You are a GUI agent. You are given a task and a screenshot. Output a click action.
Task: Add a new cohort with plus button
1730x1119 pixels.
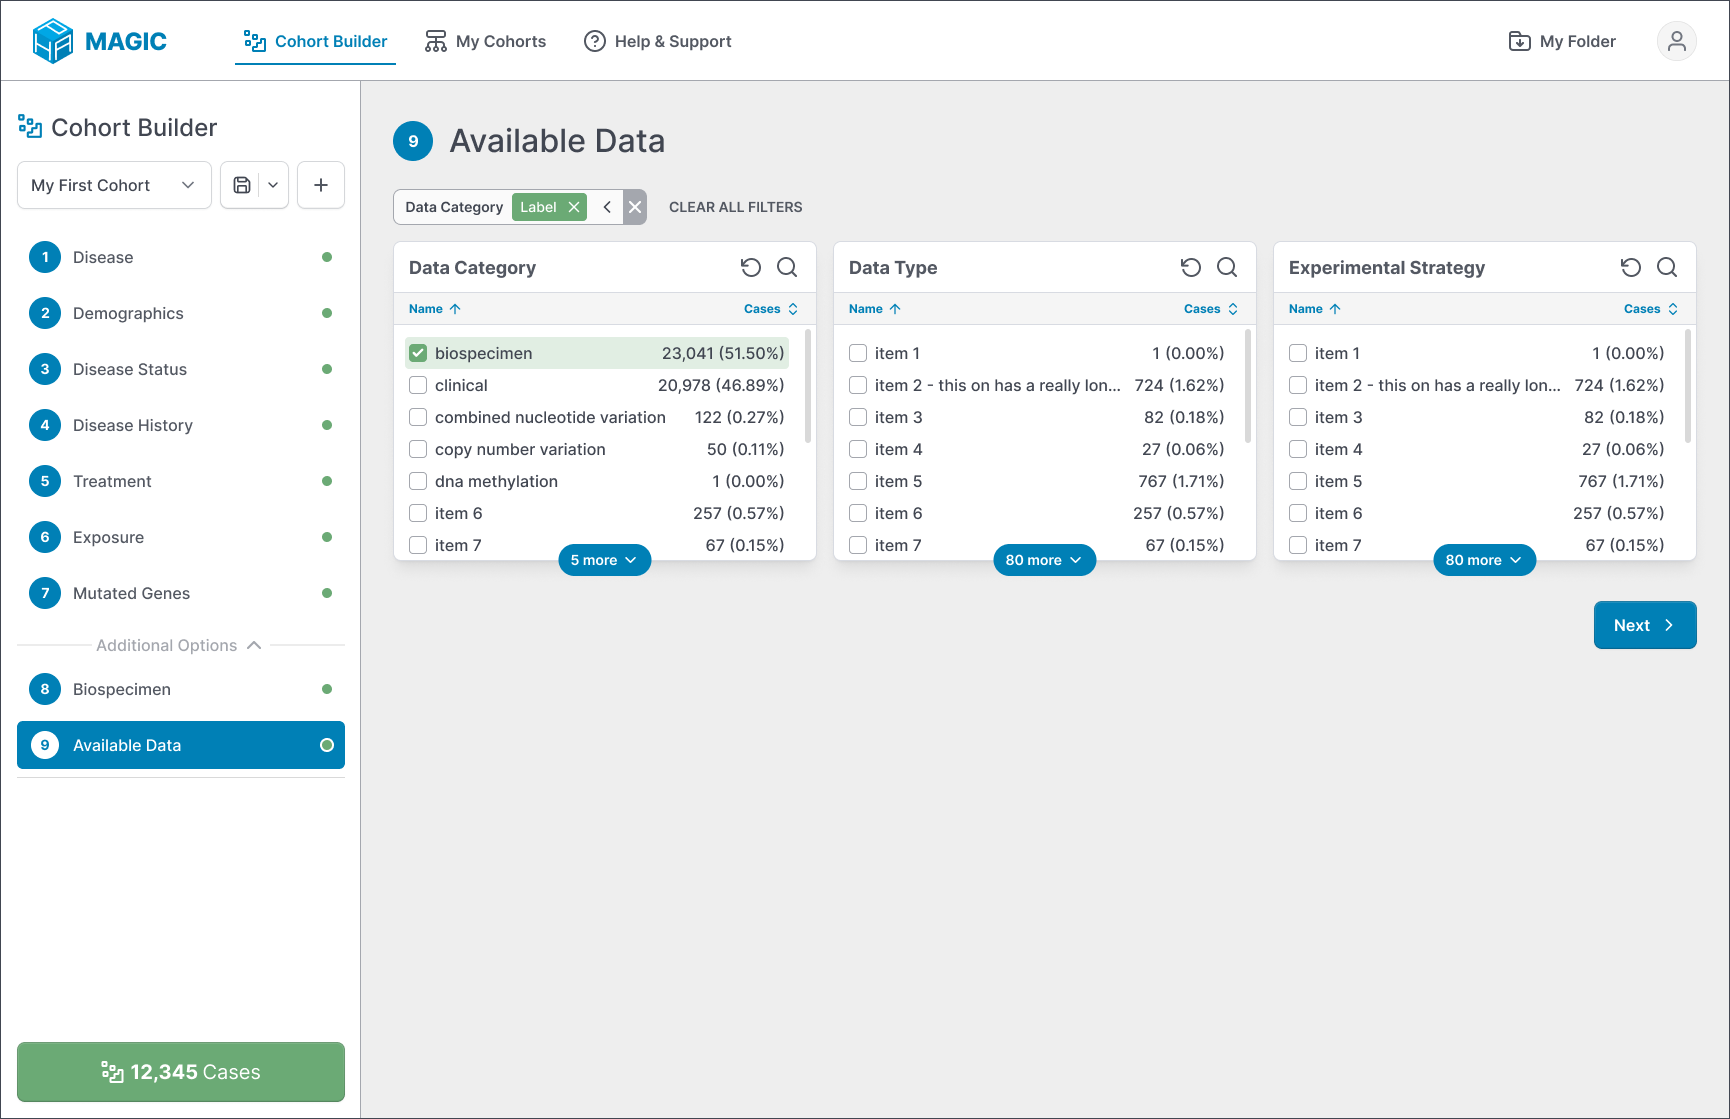point(321,185)
